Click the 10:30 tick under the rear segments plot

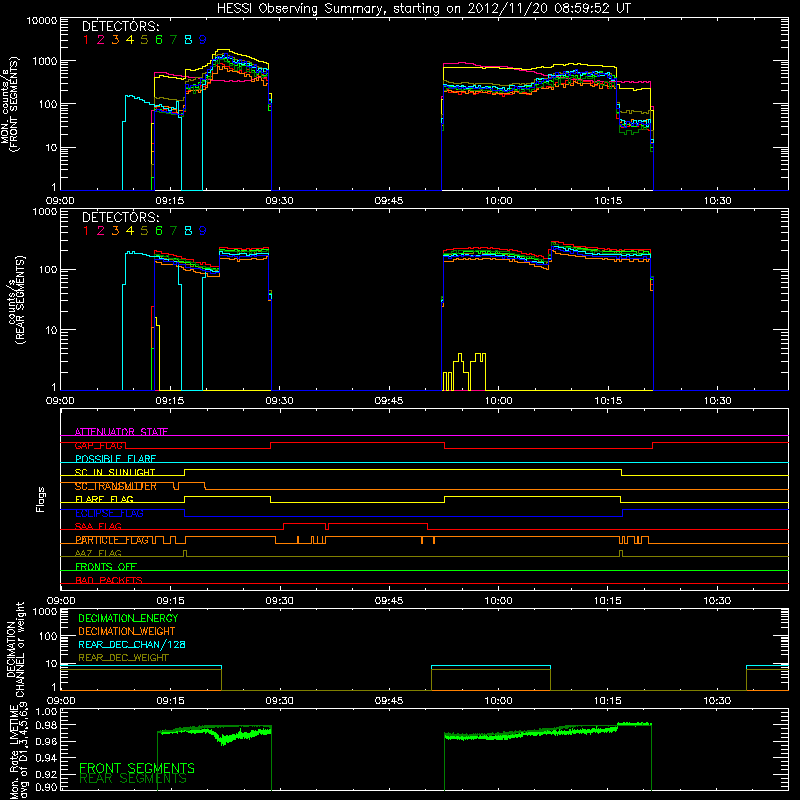[717, 401]
